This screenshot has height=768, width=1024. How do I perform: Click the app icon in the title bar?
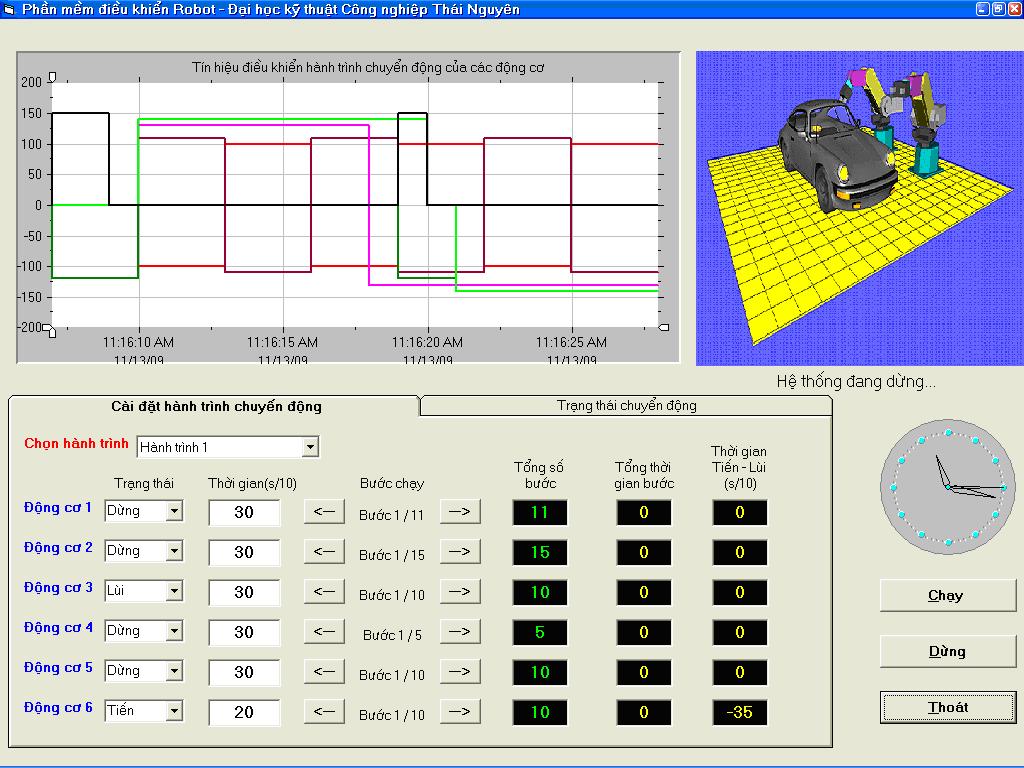pyautogui.click(x=9, y=9)
